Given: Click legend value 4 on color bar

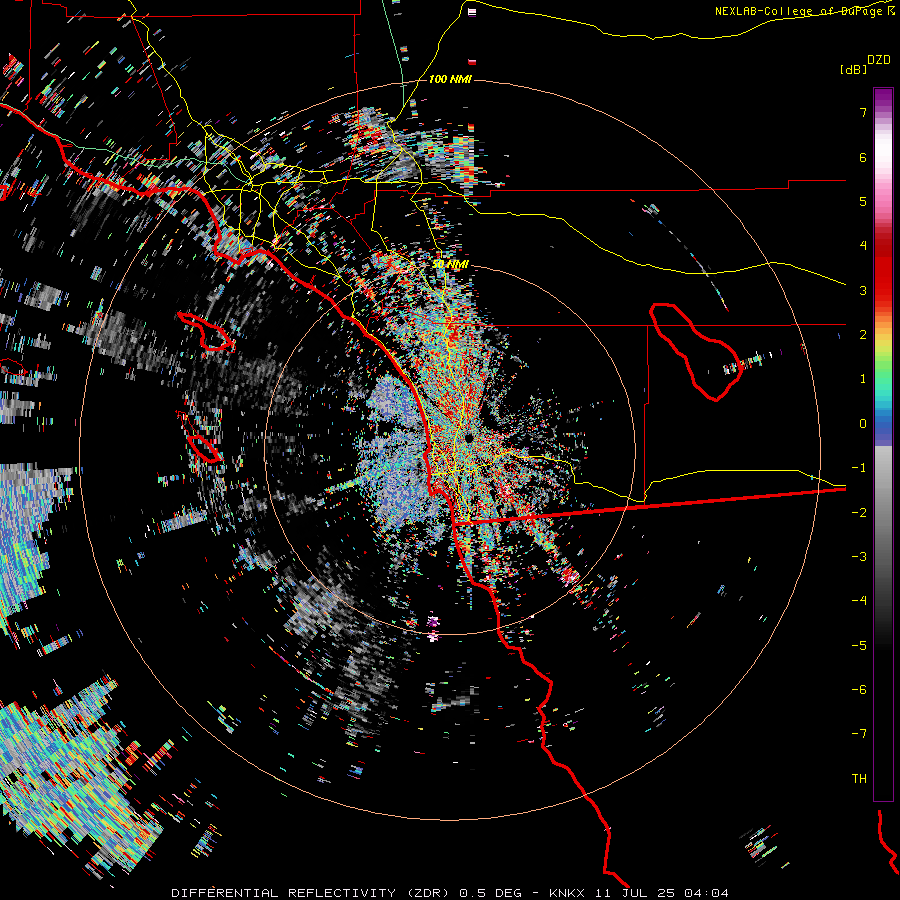Looking at the screenshot, I should pyautogui.click(x=863, y=246).
